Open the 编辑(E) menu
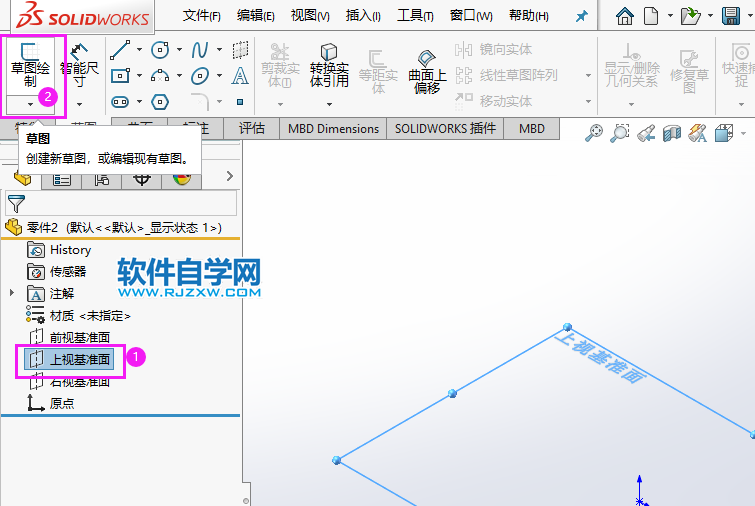The height and width of the screenshot is (506, 755). point(256,16)
